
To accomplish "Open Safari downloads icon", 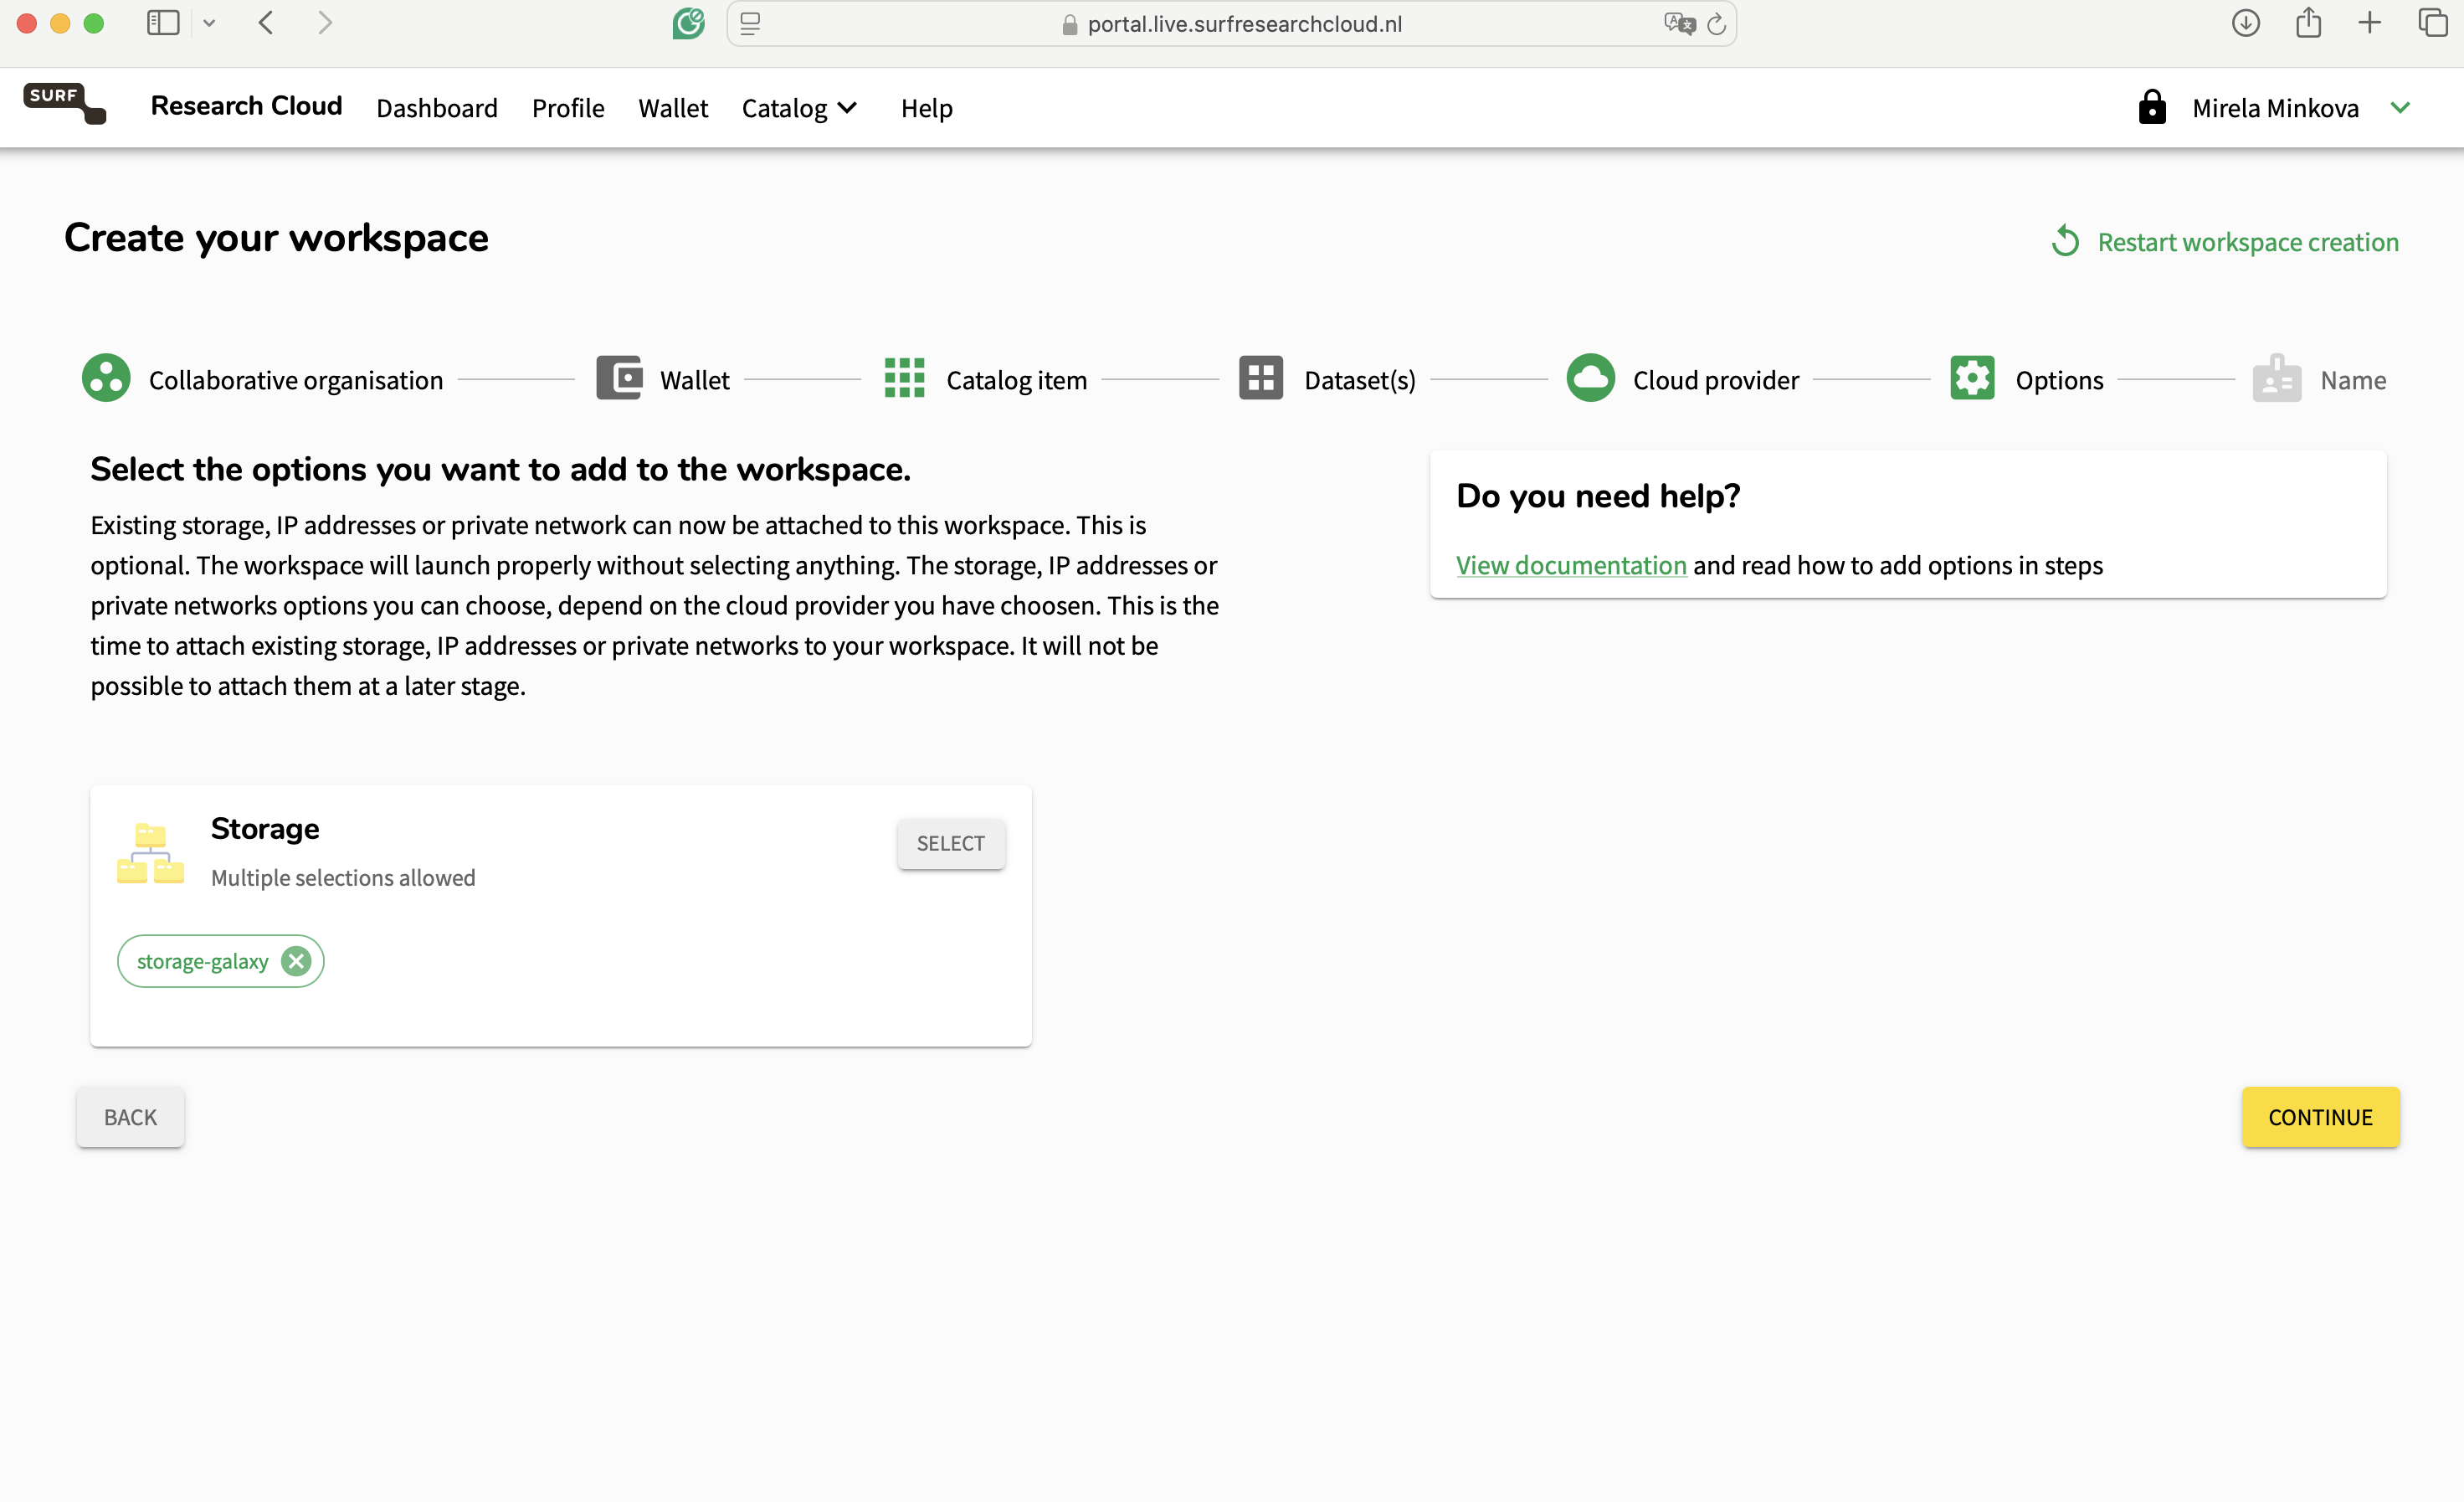I will (2246, 23).
